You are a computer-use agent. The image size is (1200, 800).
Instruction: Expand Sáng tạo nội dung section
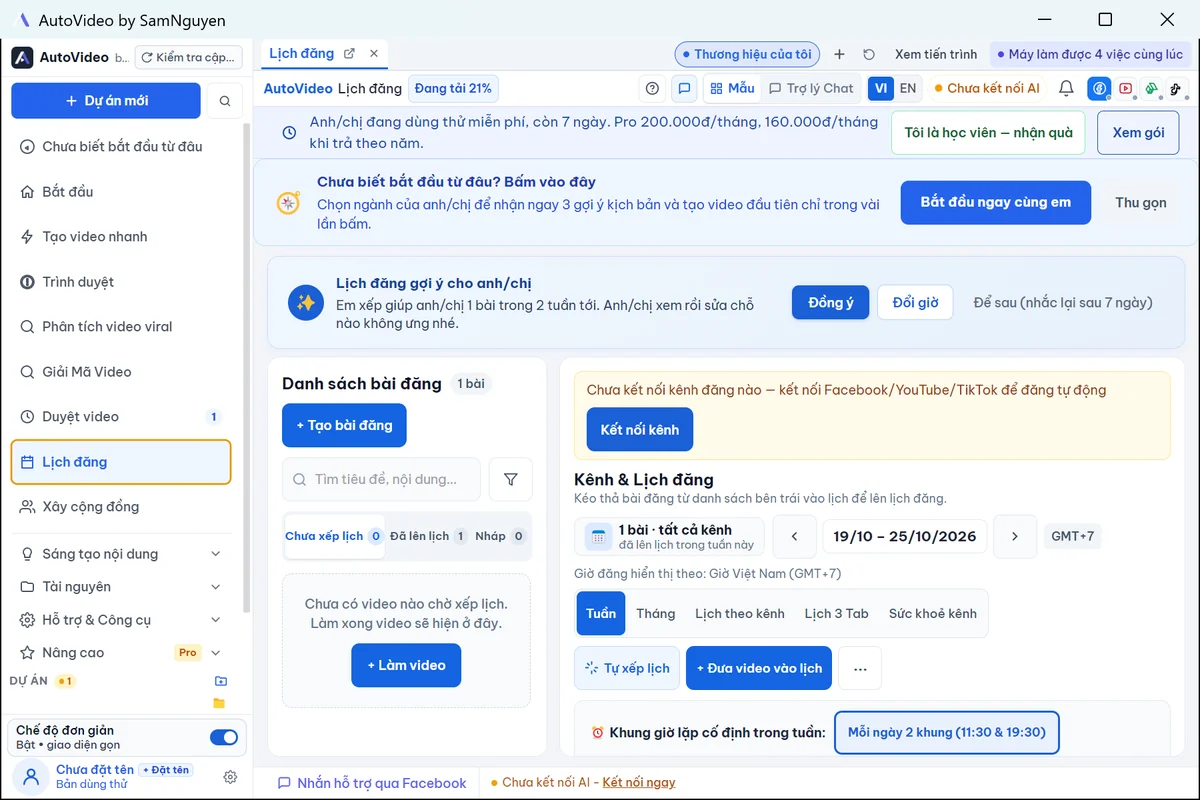121,554
